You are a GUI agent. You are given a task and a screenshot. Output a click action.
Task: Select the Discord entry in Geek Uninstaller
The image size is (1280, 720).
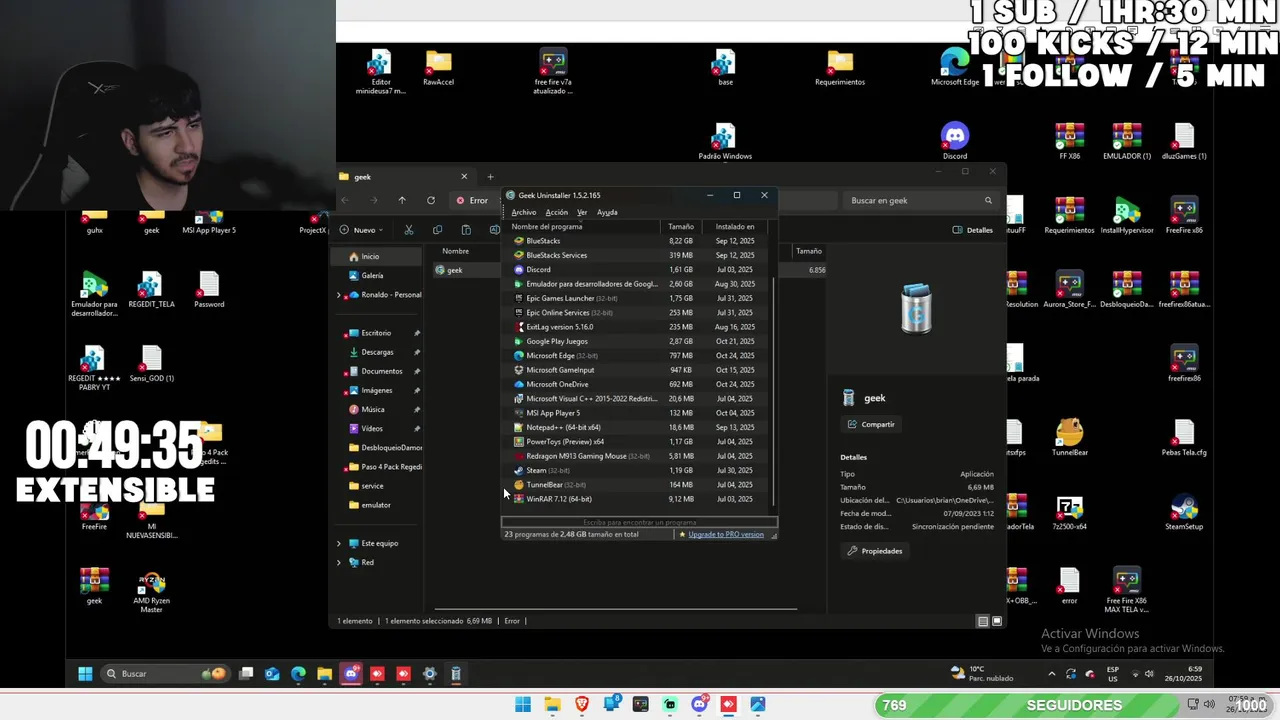coord(637,270)
